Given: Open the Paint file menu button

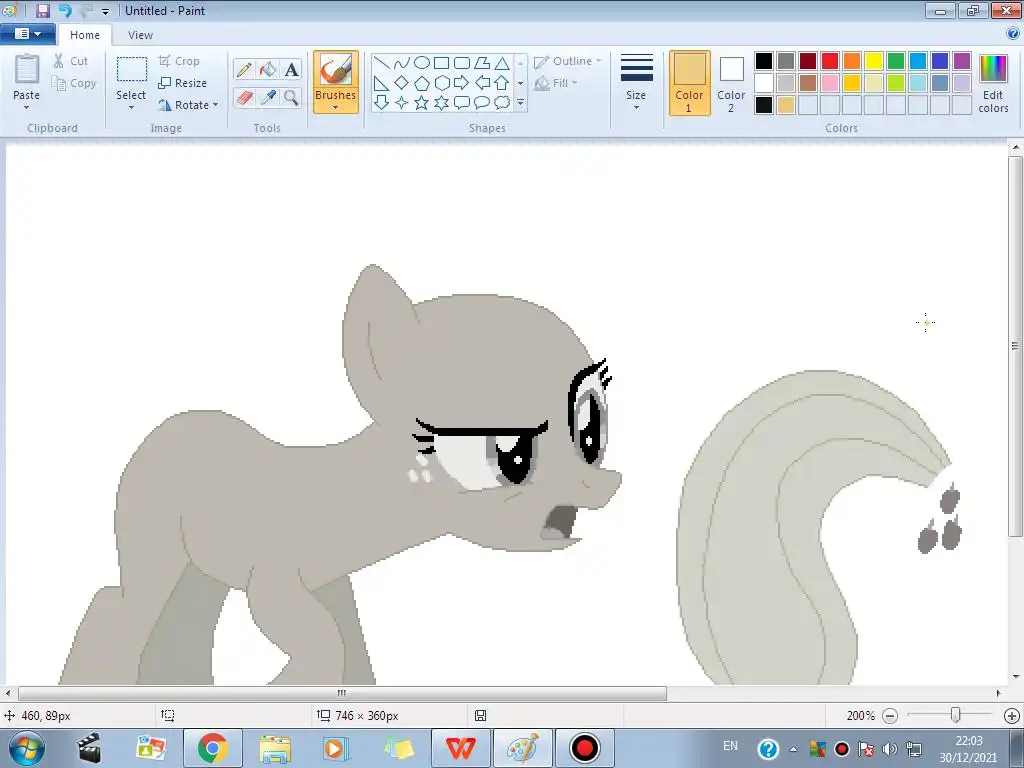Looking at the screenshot, I should click(x=27, y=33).
